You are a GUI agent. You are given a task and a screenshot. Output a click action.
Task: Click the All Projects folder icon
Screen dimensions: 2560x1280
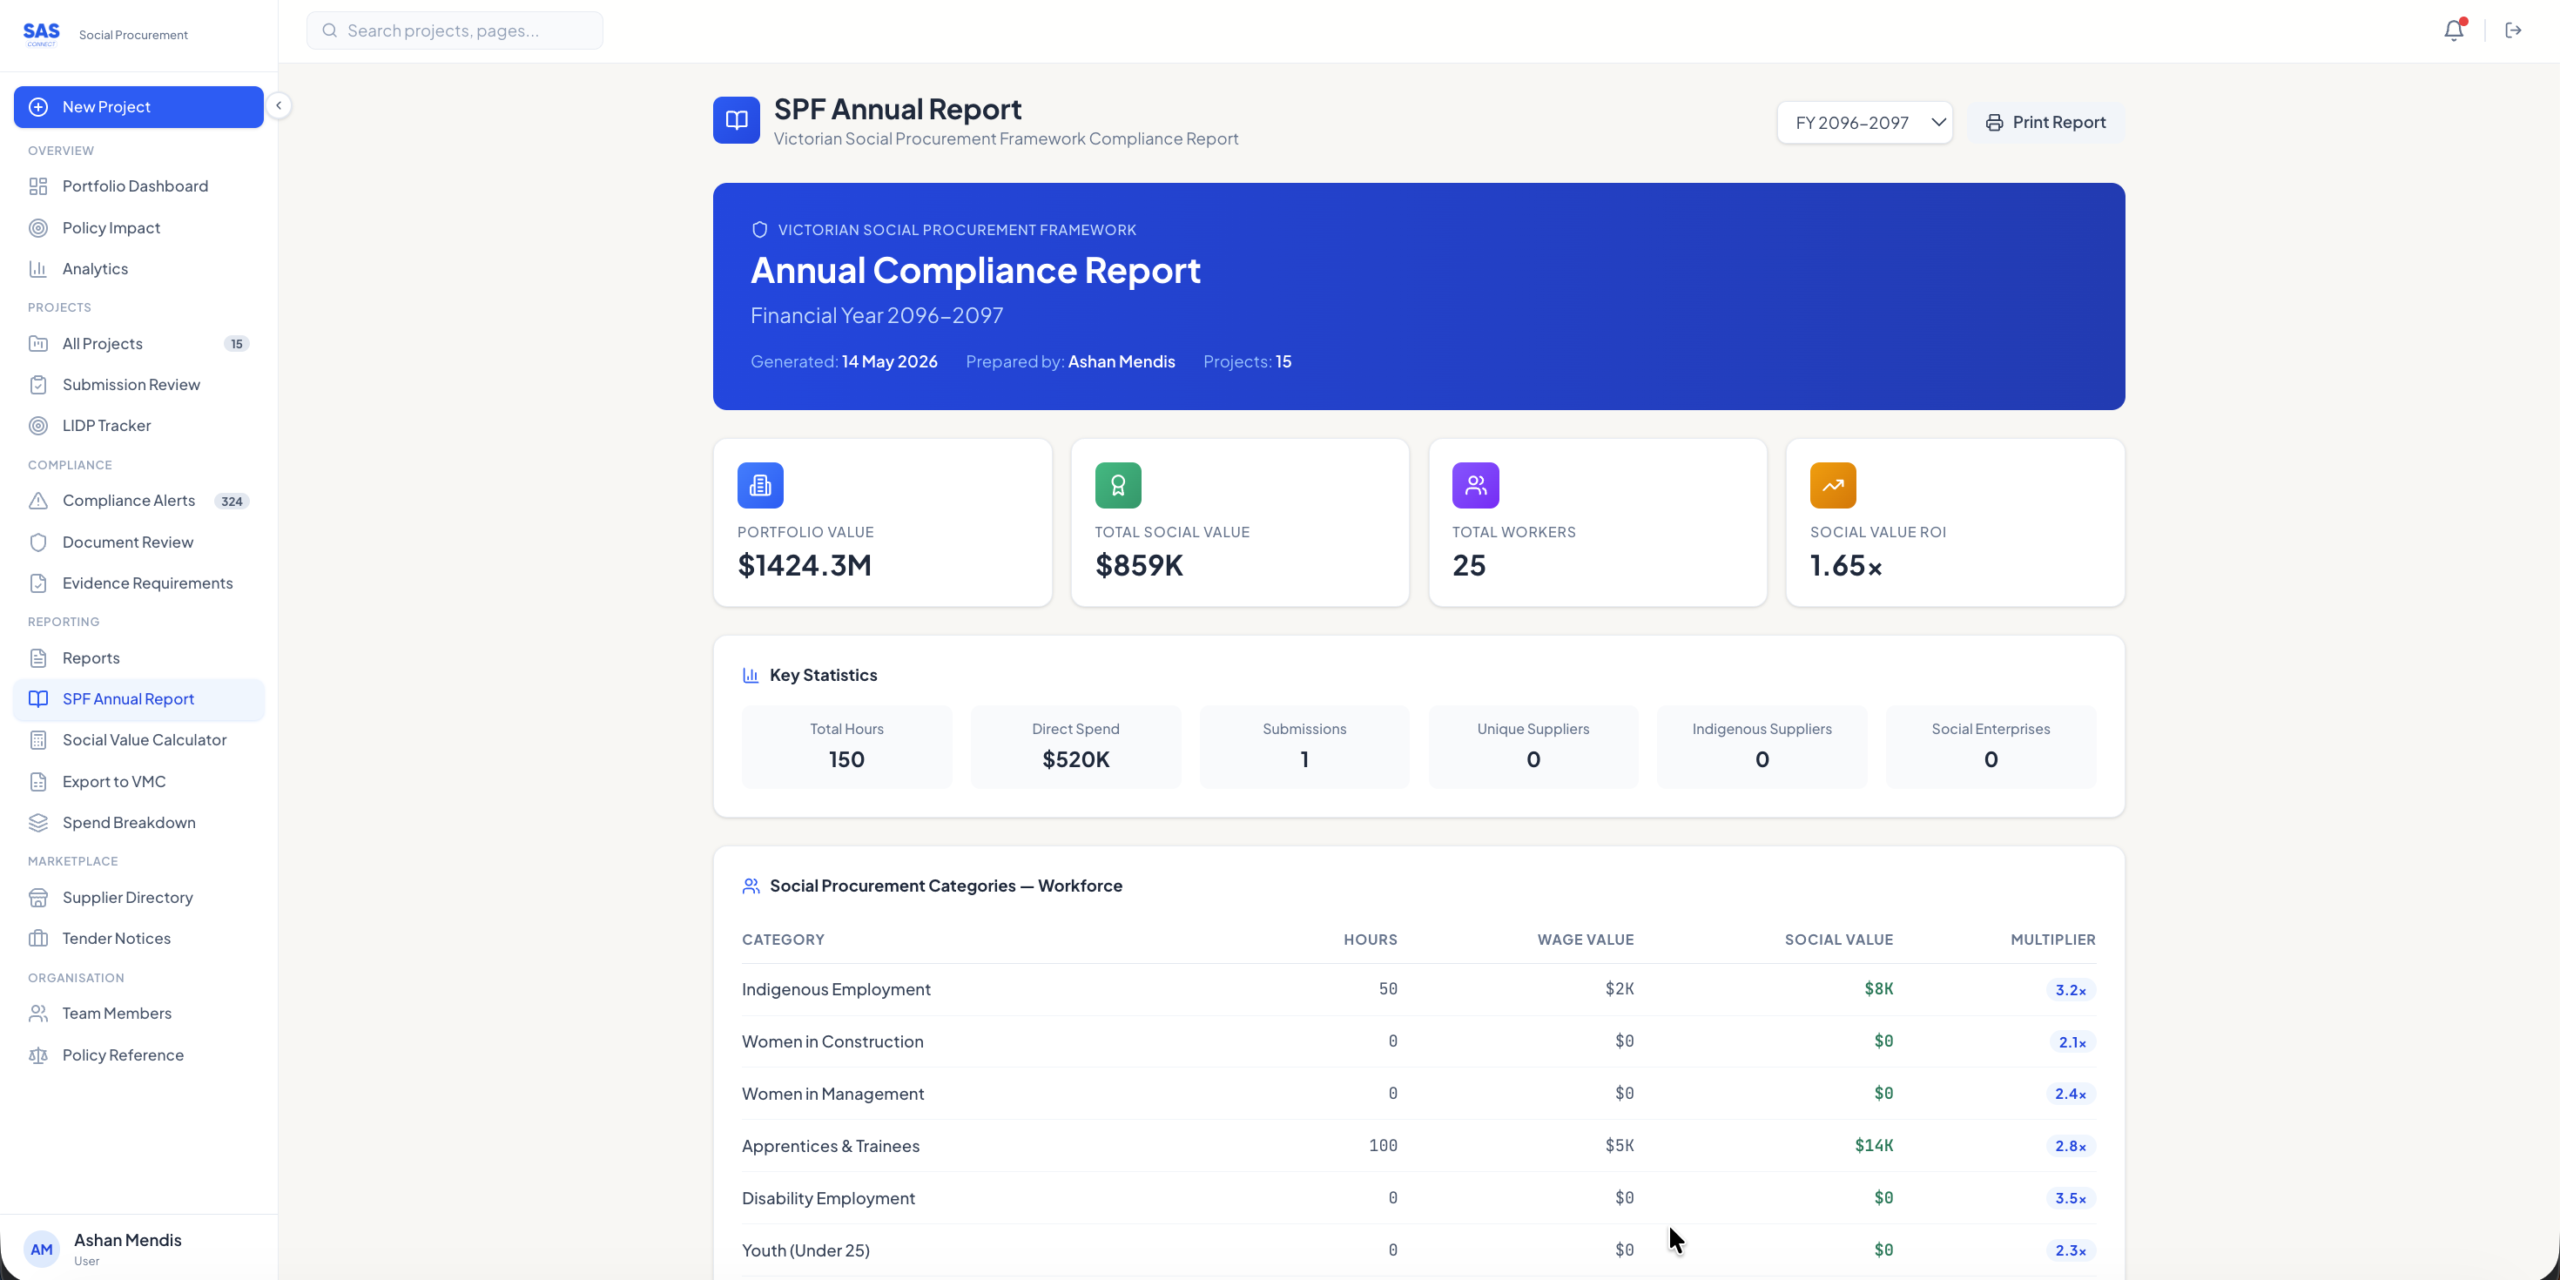[38, 344]
